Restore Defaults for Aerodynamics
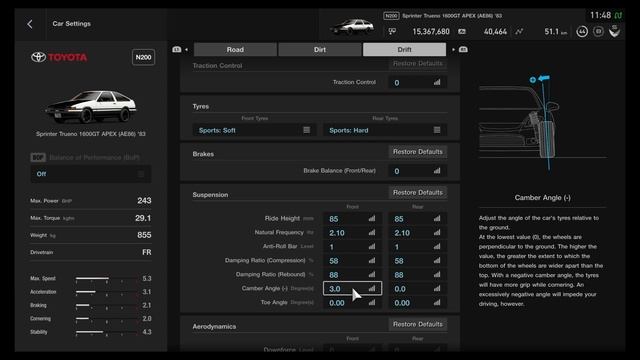Viewport: 640px width, 360px height. coord(418,324)
